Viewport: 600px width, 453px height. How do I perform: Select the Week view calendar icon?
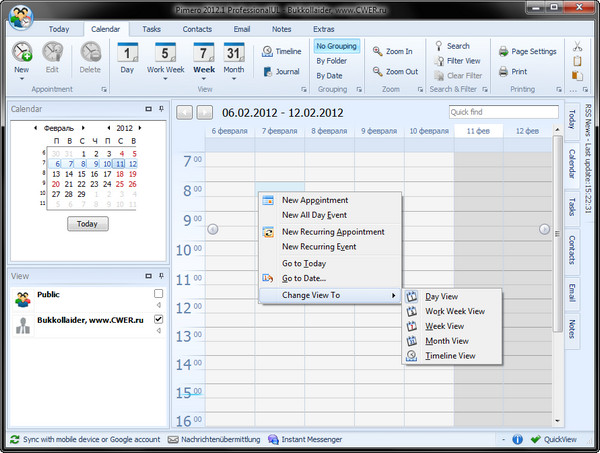click(x=204, y=52)
